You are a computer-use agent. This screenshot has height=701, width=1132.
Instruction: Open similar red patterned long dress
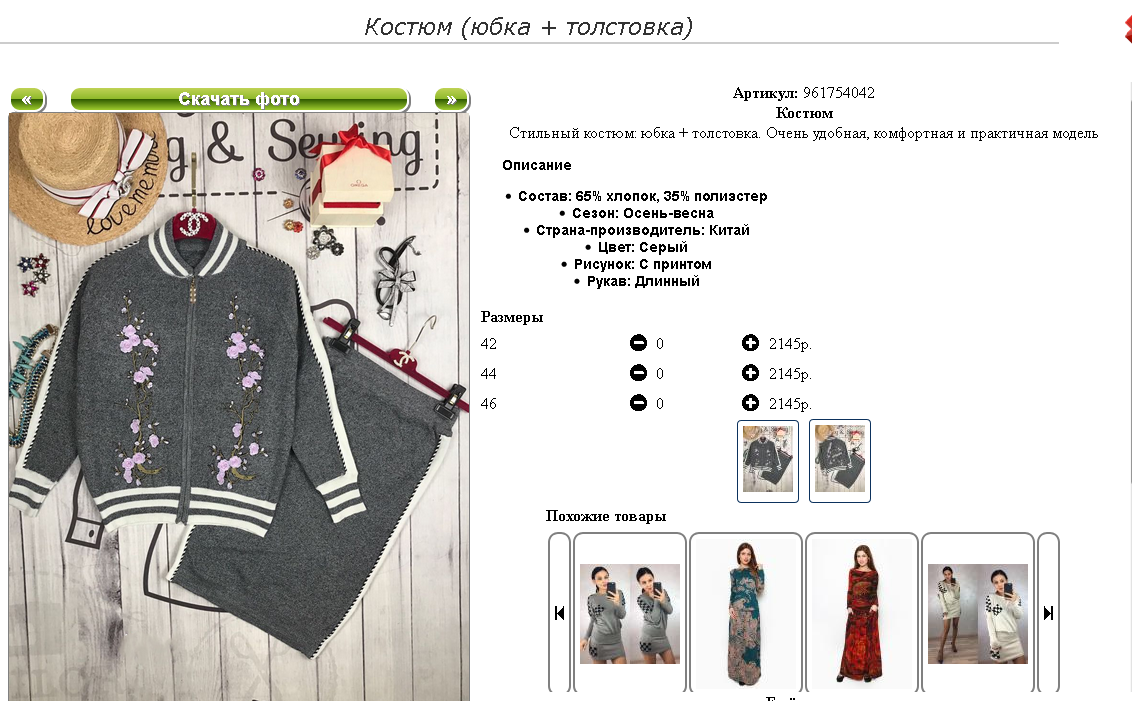pos(862,614)
